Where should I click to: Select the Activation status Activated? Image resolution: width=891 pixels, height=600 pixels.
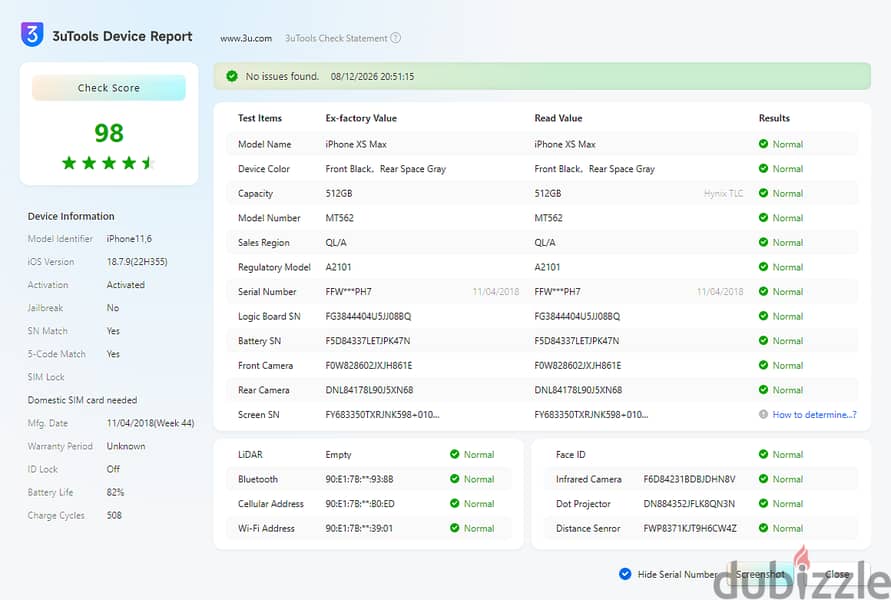[126, 285]
